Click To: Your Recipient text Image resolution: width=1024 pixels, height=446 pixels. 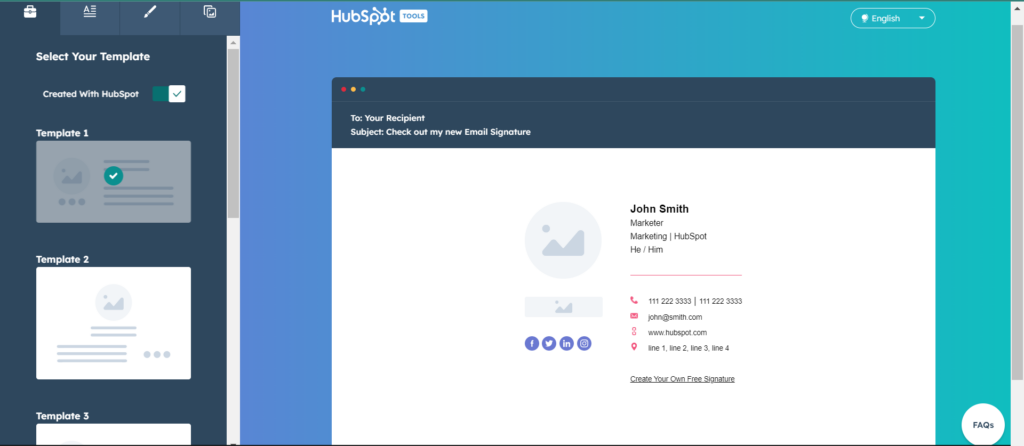(x=387, y=118)
